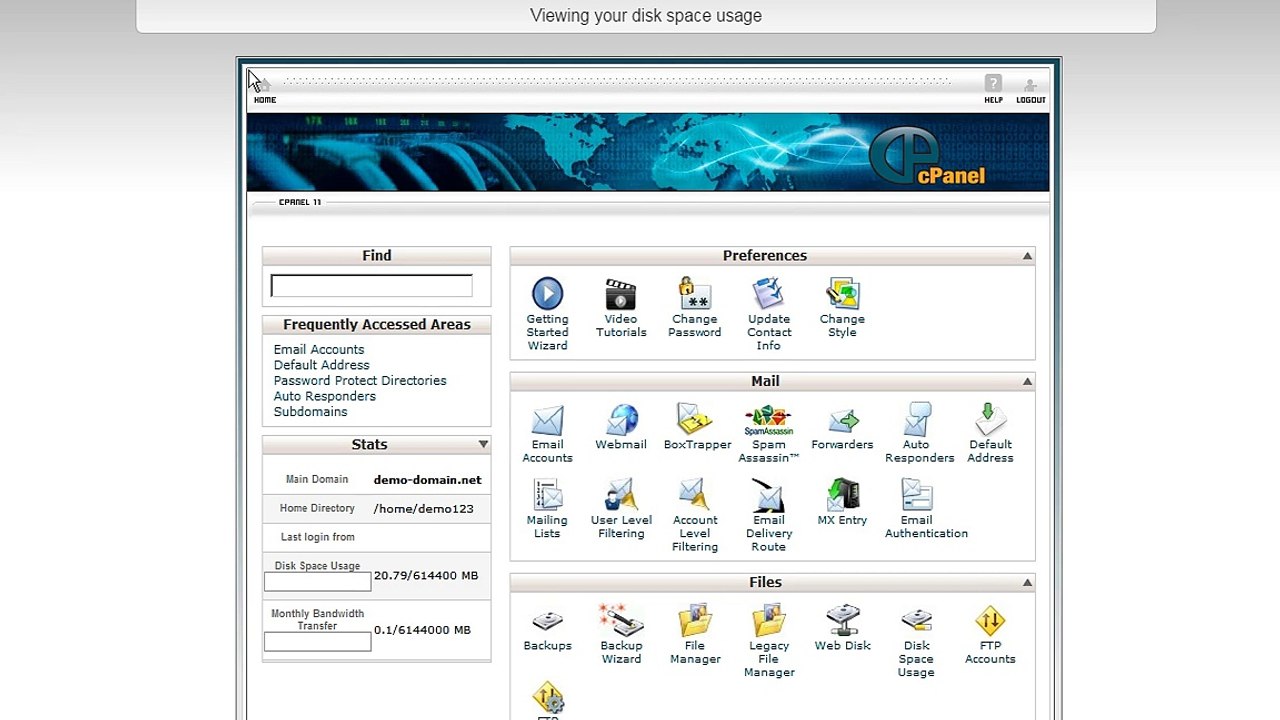Open Account Level Filtering
Image resolution: width=1280 pixels, height=720 pixels.
click(695, 515)
